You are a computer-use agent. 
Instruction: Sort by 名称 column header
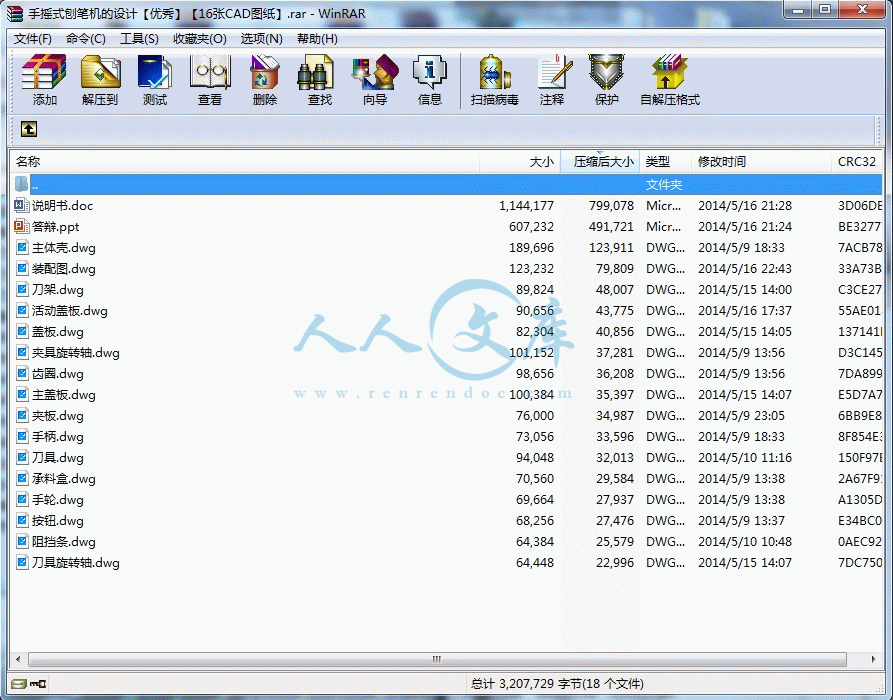coord(245,162)
